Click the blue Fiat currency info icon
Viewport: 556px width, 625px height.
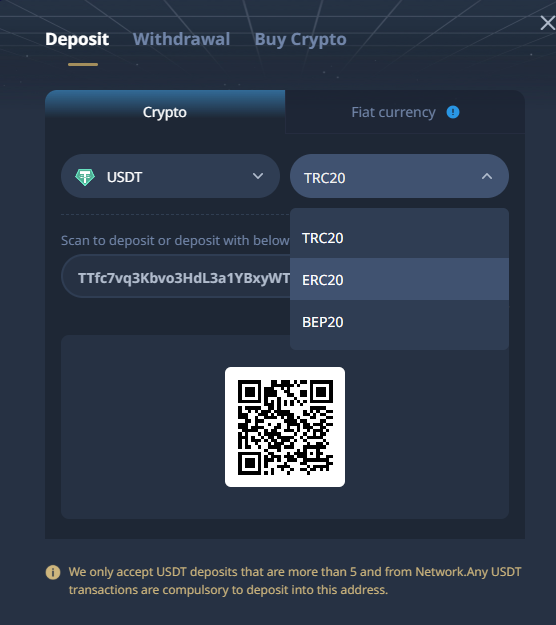(x=453, y=112)
